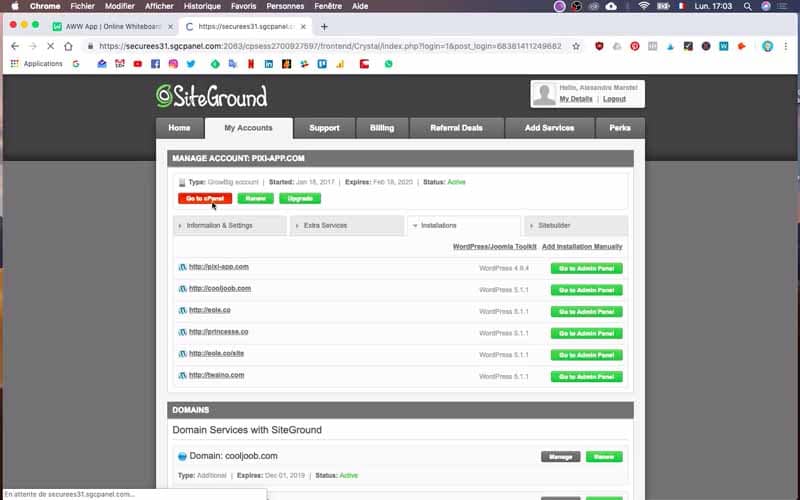Open a new Chrome tab
The image size is (800, 500).
pyautogui.click(x=324, y=27)
